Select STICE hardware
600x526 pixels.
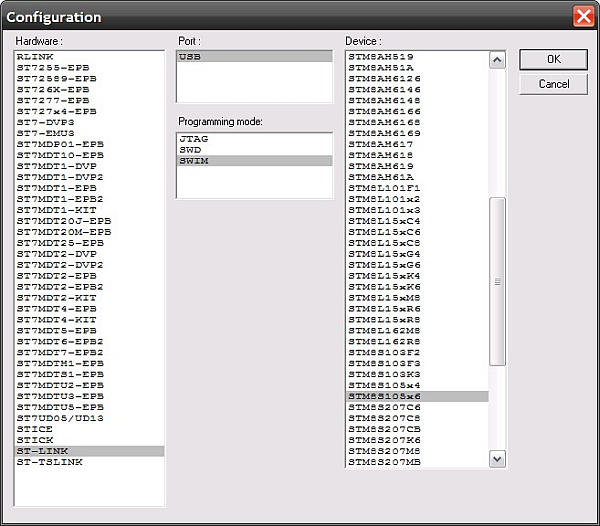click(90, 429)
